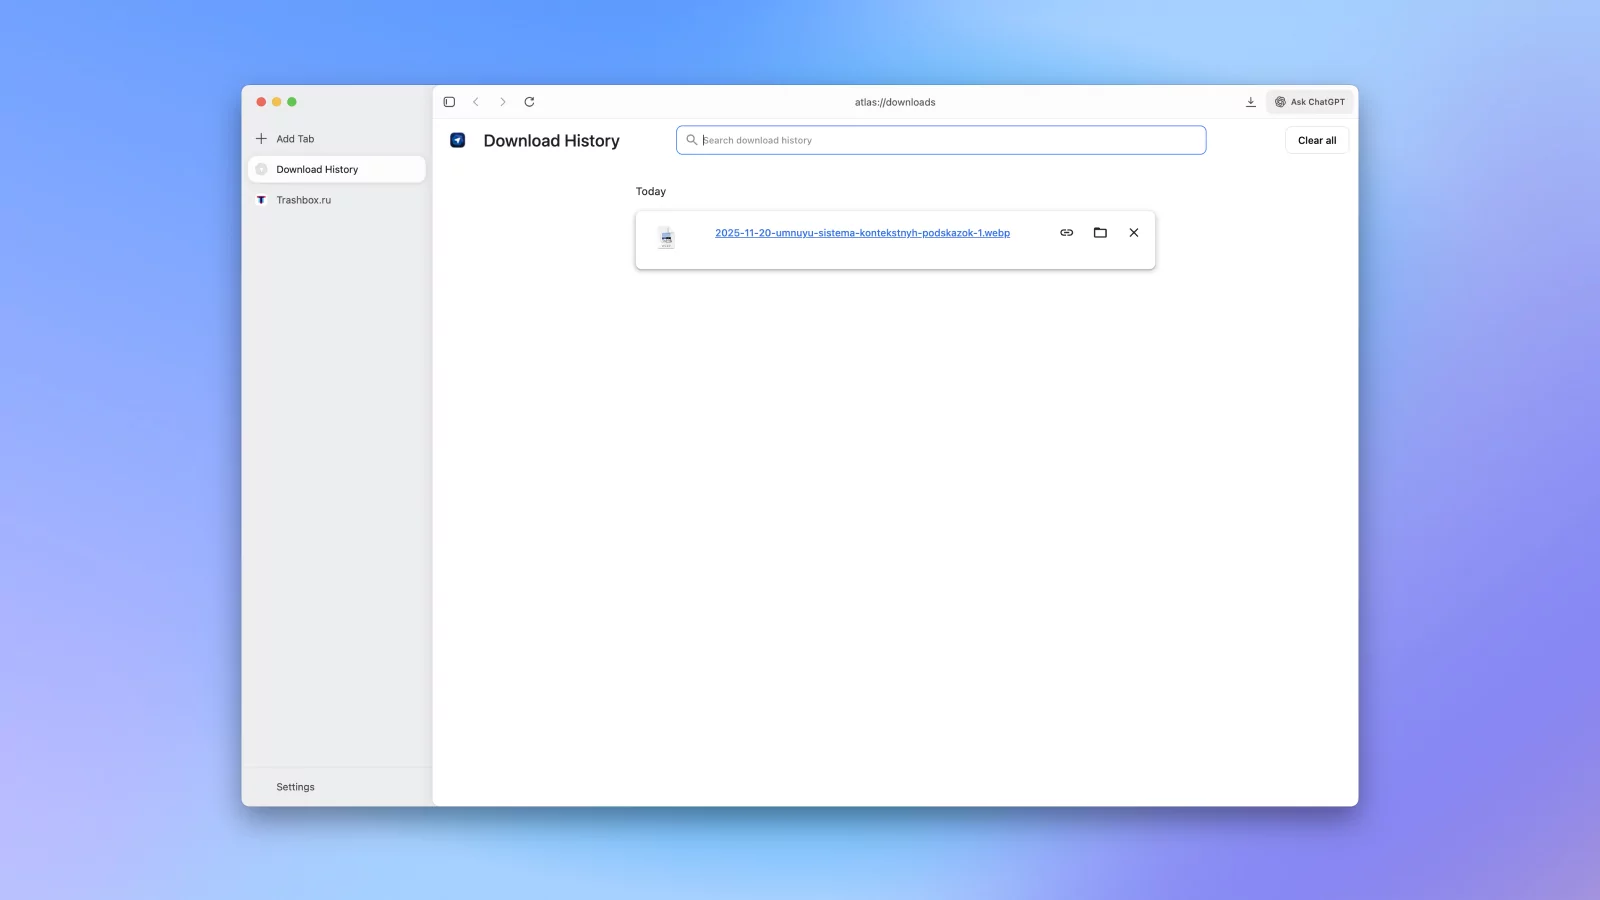Reload the downloads page
This screenshot has height=900, width=1600.
pyautogui.click(x=529, y=102)
